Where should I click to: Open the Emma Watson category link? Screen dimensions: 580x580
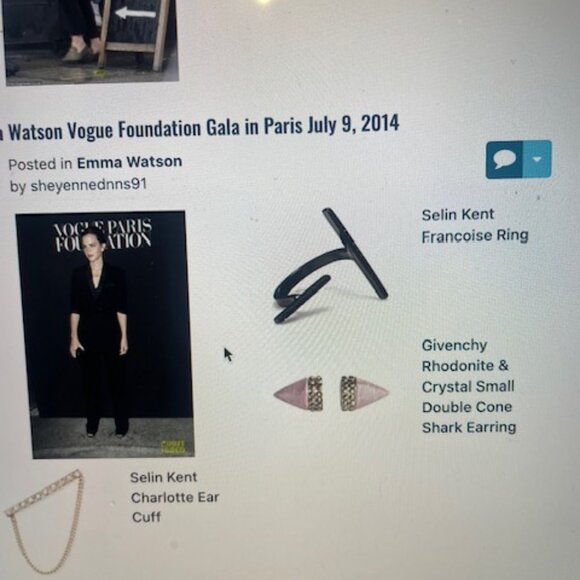129,162
